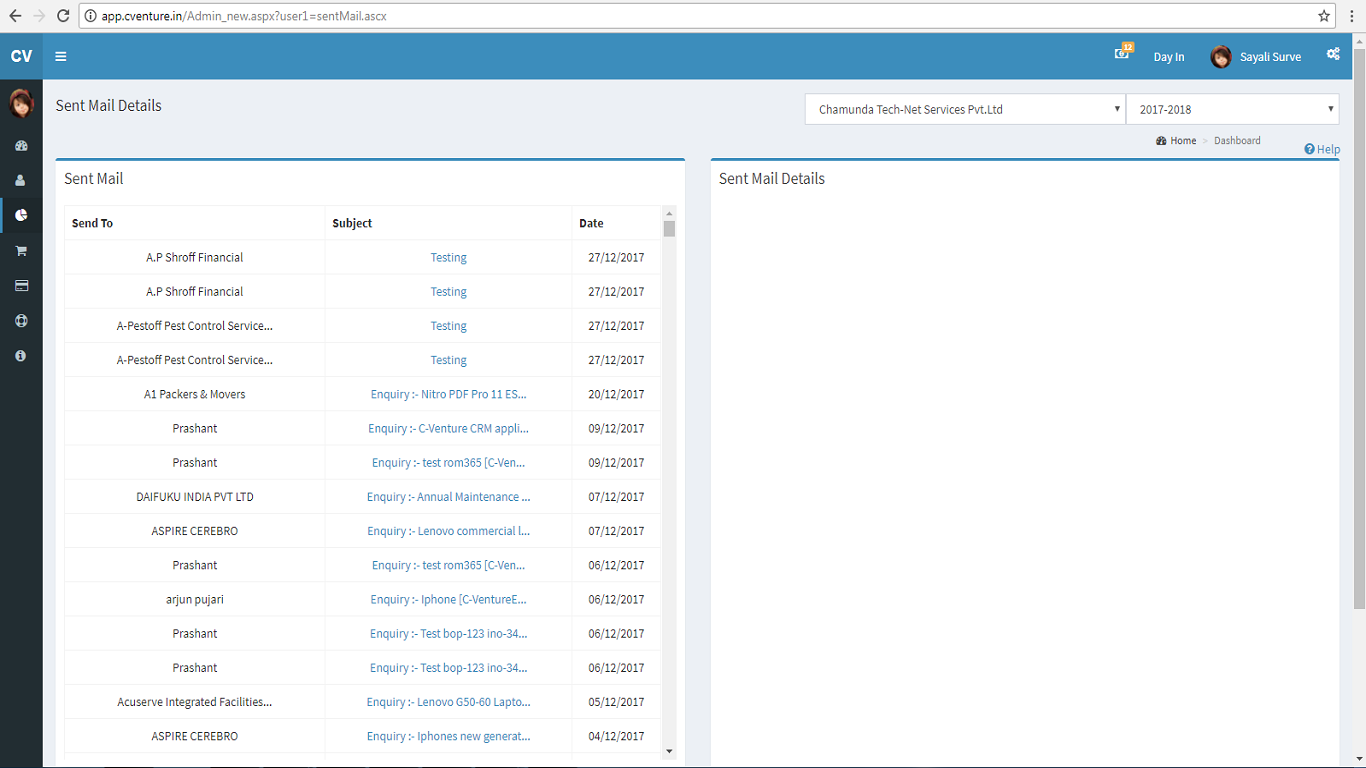Image resolution: width=1366 pixels, height=768 pixels.
Task: Go to Home breadcrumb link
Action: click(x=1176, y=141)
